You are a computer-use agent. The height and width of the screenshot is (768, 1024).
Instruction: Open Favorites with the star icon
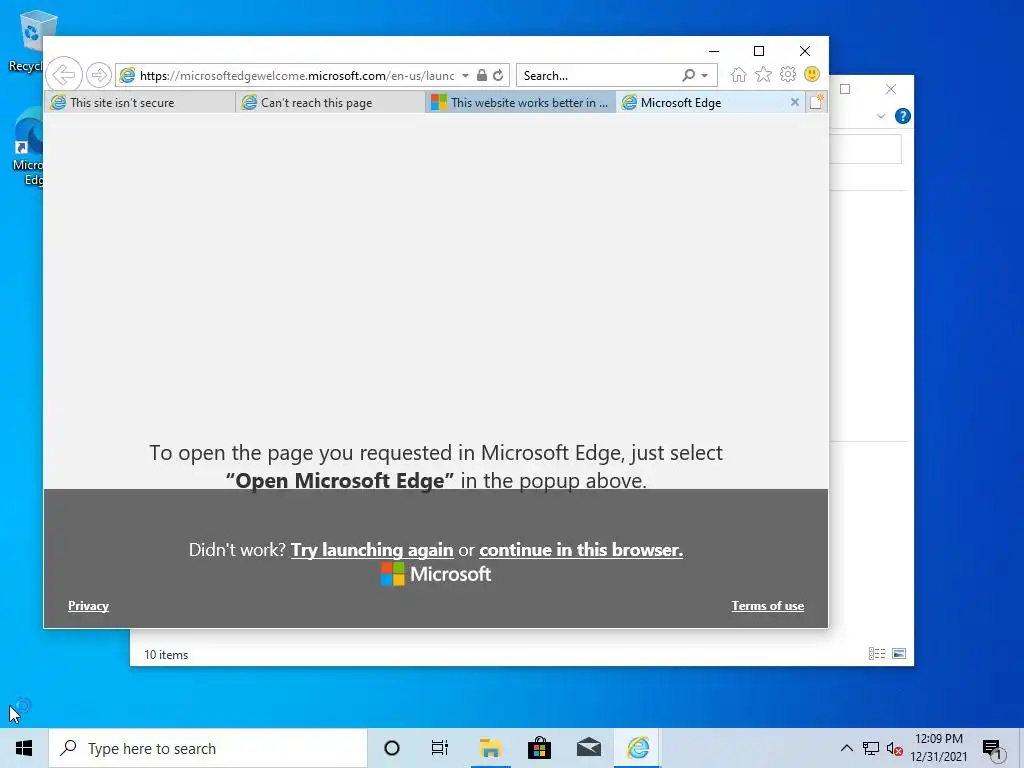pos(763,74)
